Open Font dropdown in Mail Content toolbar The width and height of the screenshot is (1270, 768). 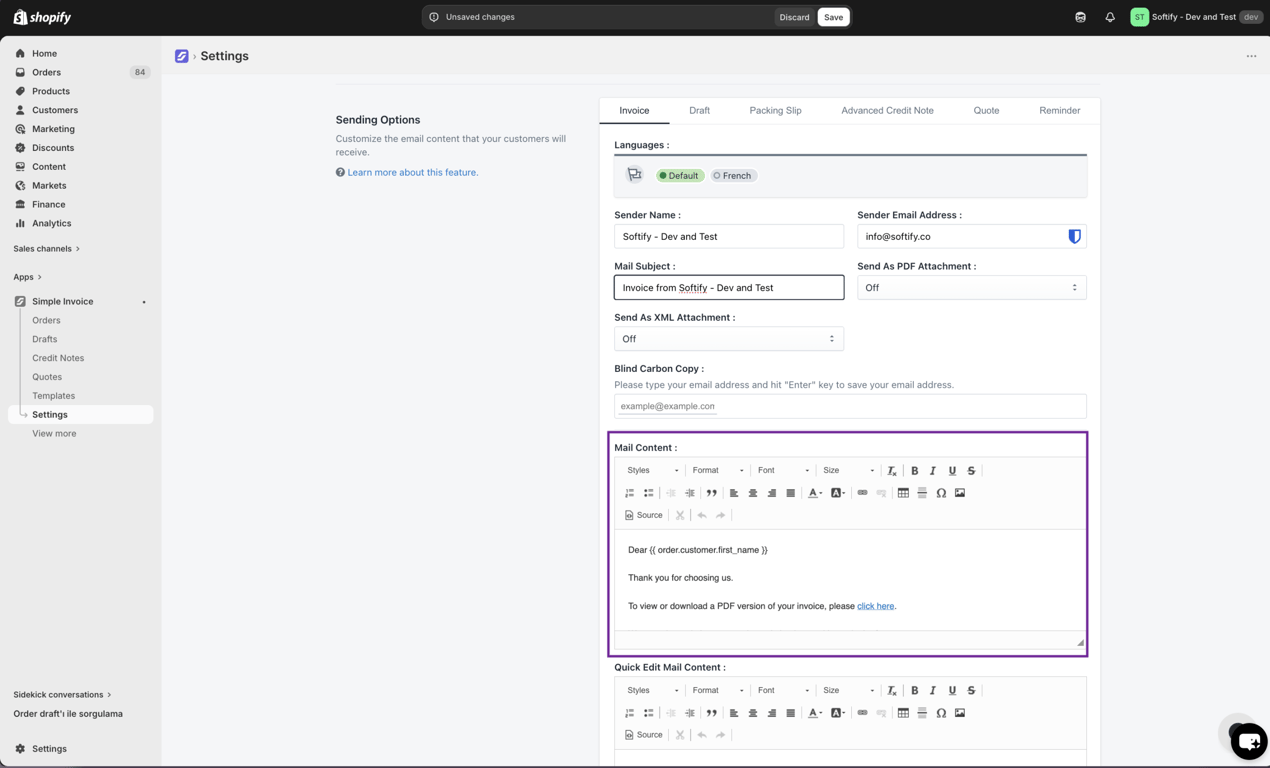(783, 470)
